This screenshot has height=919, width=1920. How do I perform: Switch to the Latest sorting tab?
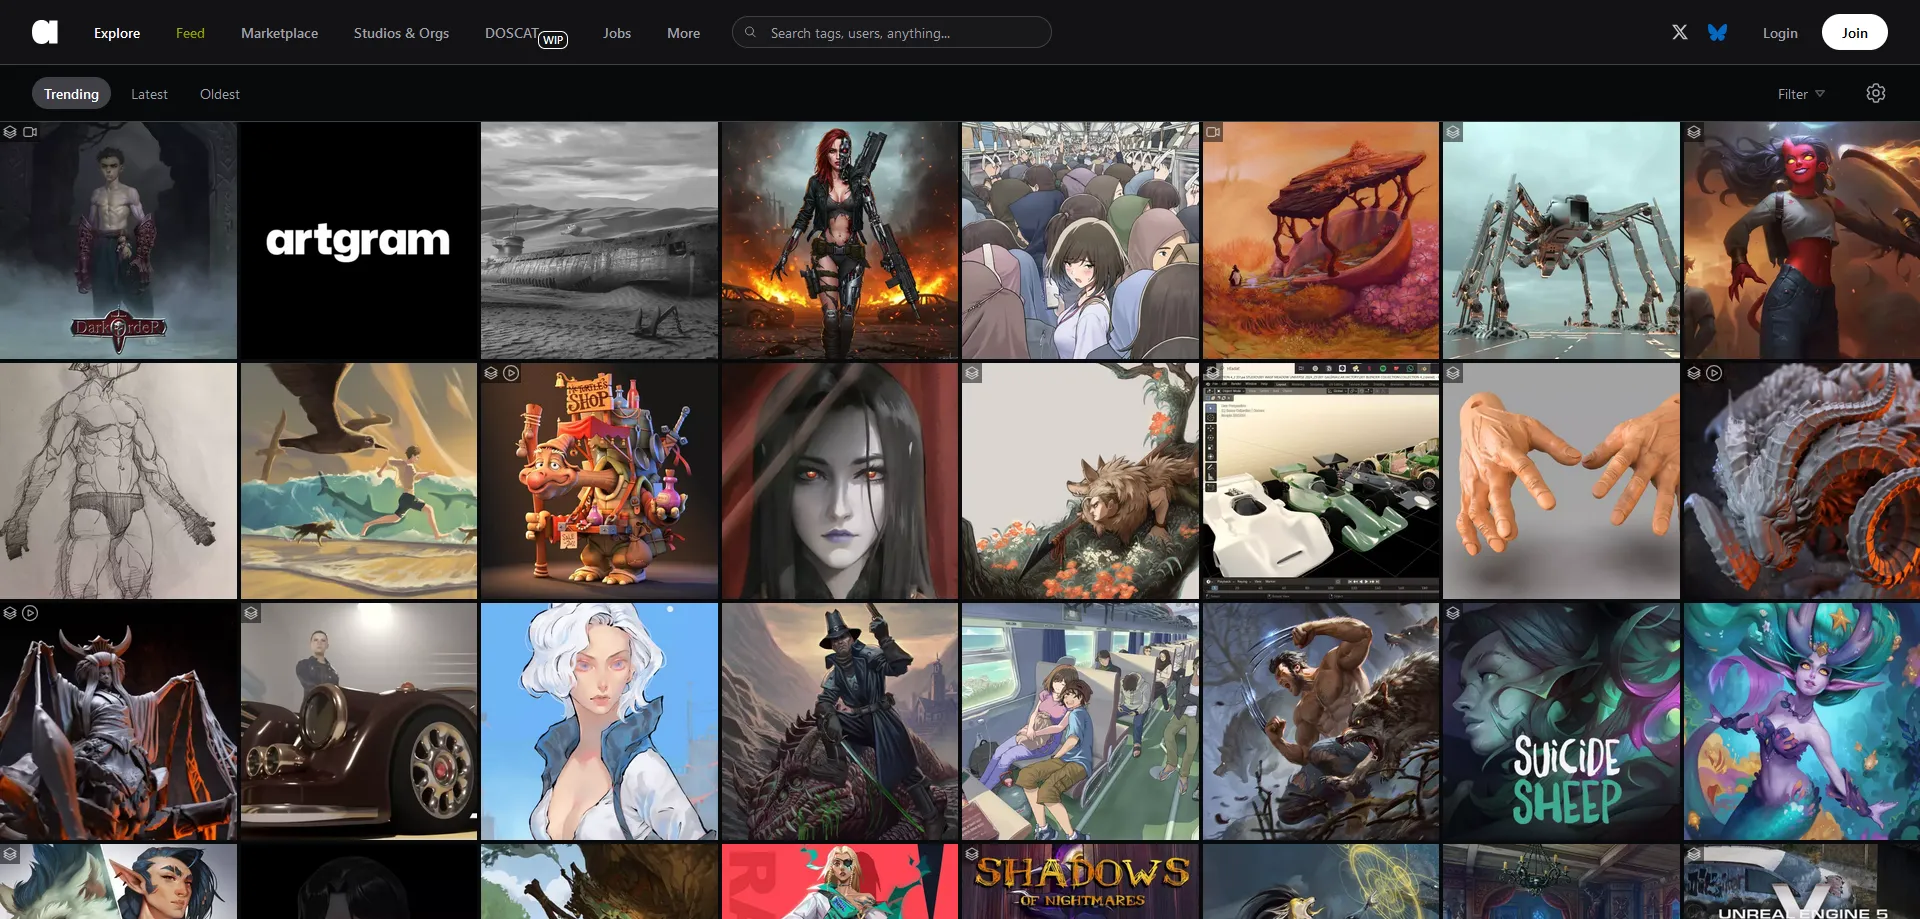tap(149, 93)
